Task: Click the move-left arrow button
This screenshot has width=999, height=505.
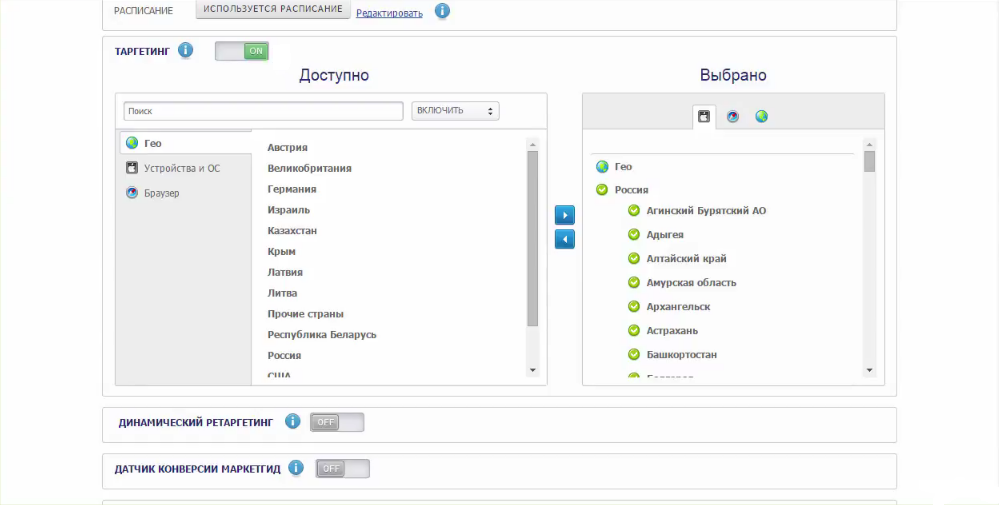Action: 564,239
